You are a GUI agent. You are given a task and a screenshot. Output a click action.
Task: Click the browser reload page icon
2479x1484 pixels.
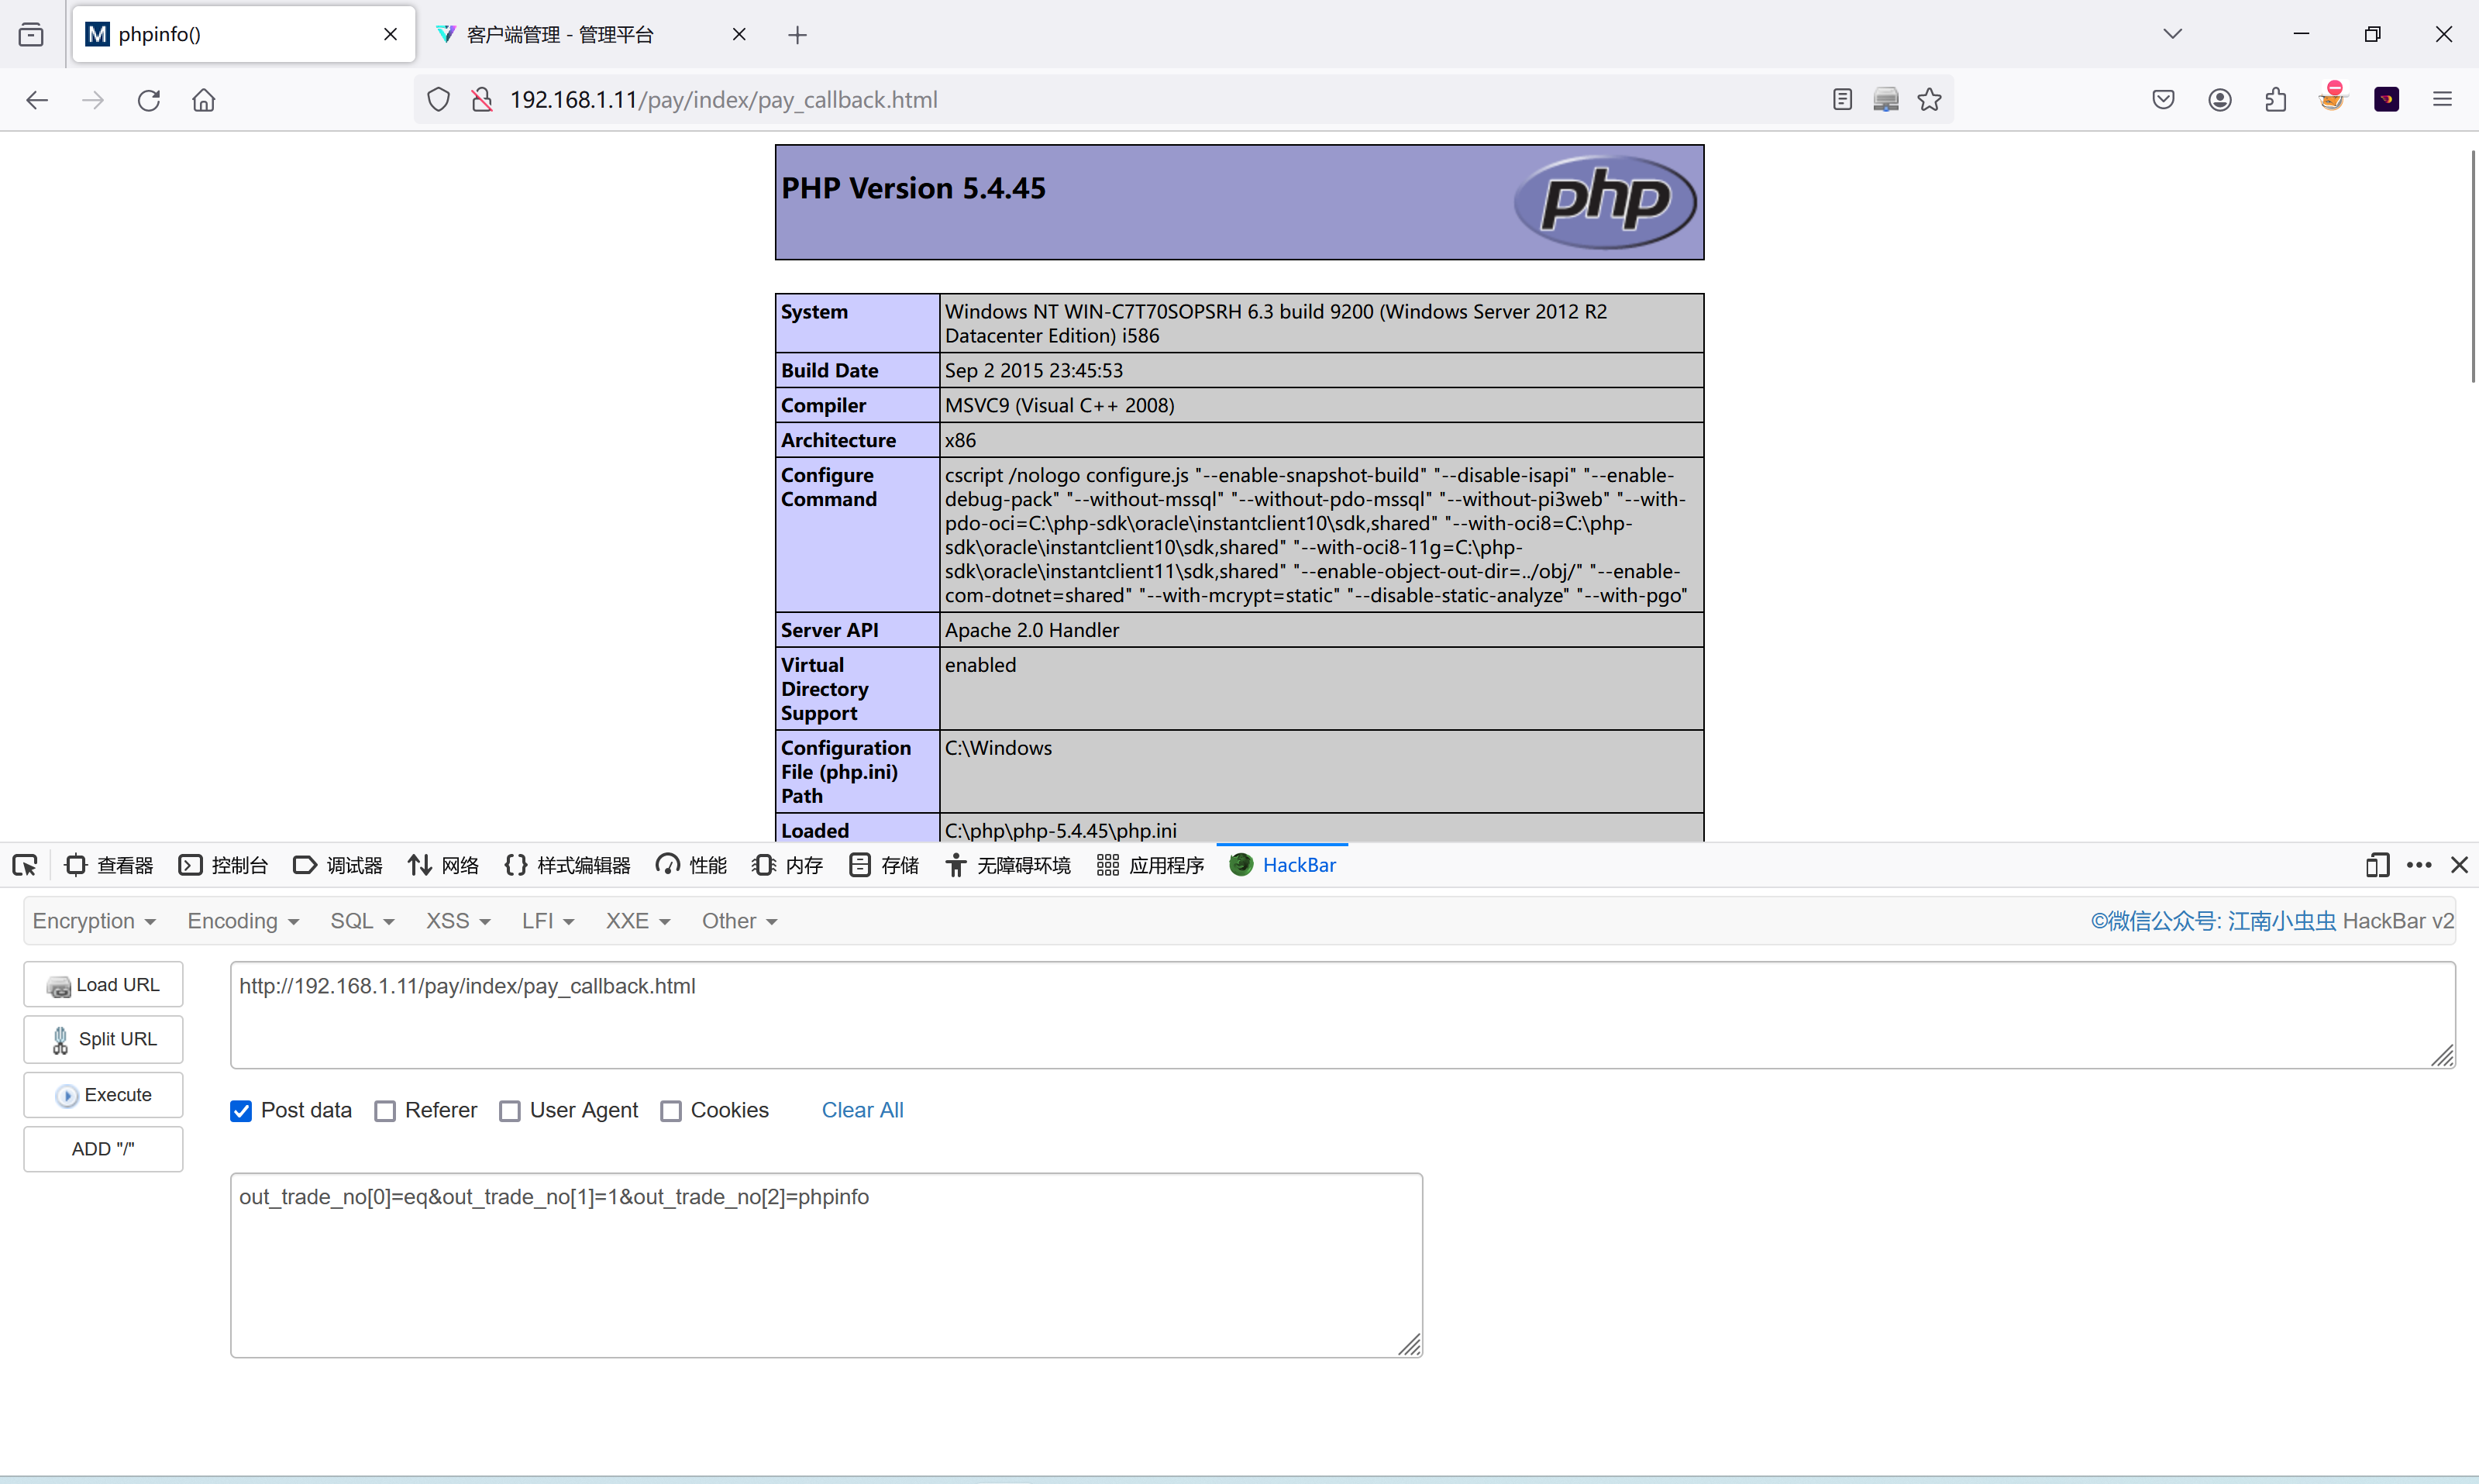(x=149, y=100)
